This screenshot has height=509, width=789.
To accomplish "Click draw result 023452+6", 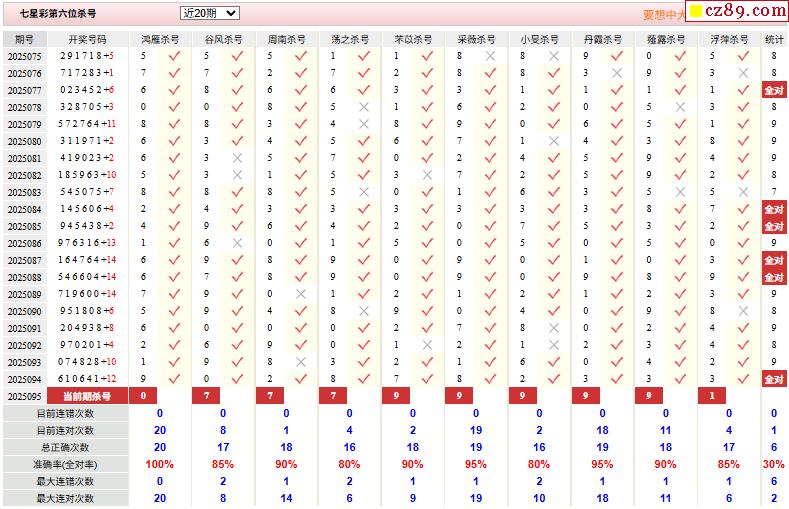I will (87, 90).
